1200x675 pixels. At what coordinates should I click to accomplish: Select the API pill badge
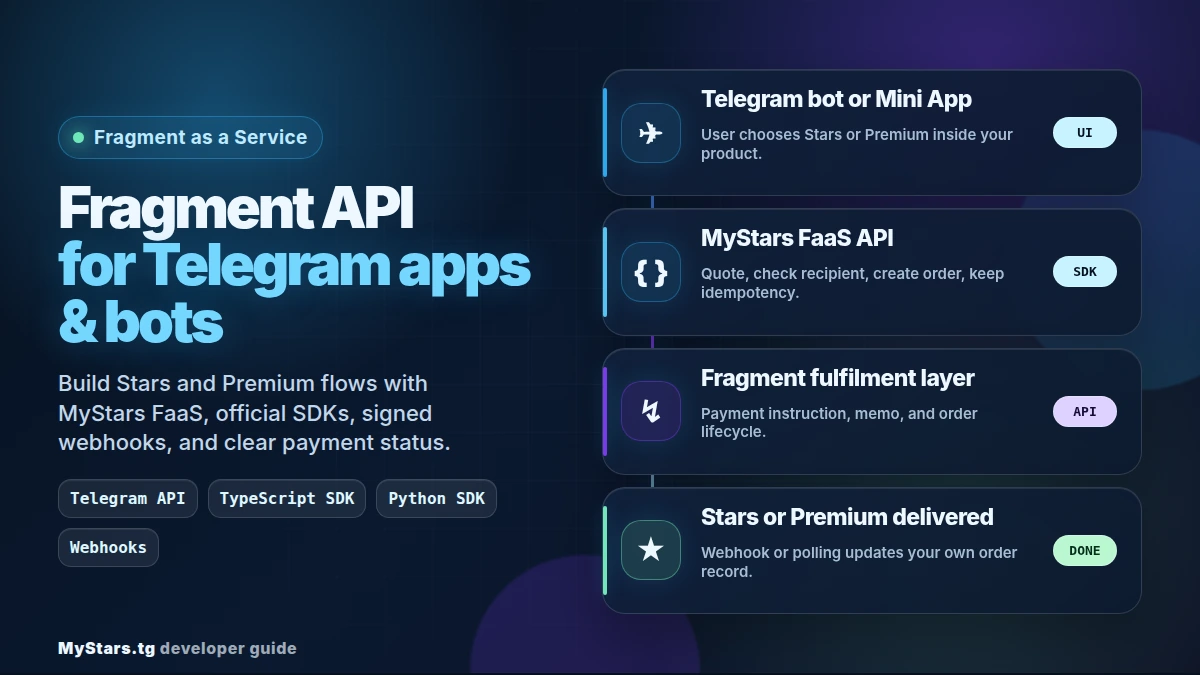(1085, 411)
